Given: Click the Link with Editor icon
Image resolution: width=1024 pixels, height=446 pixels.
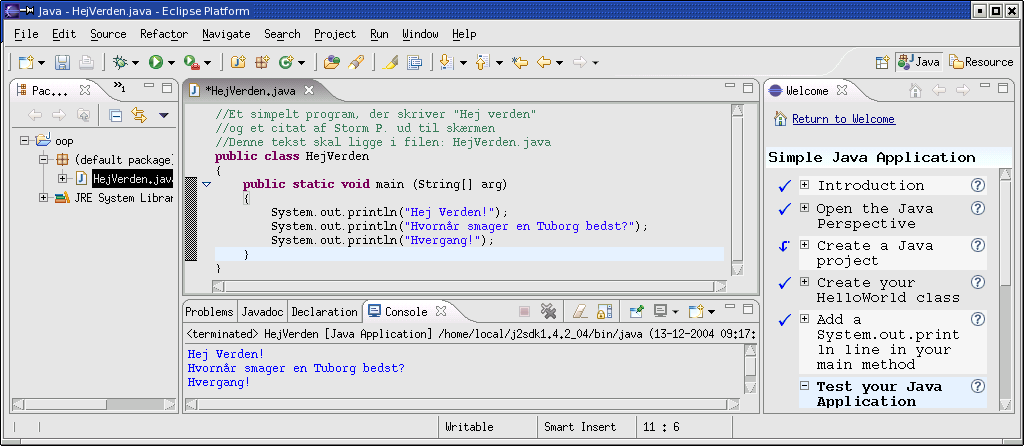Looking at the screenshot, I should coord(139,115).
